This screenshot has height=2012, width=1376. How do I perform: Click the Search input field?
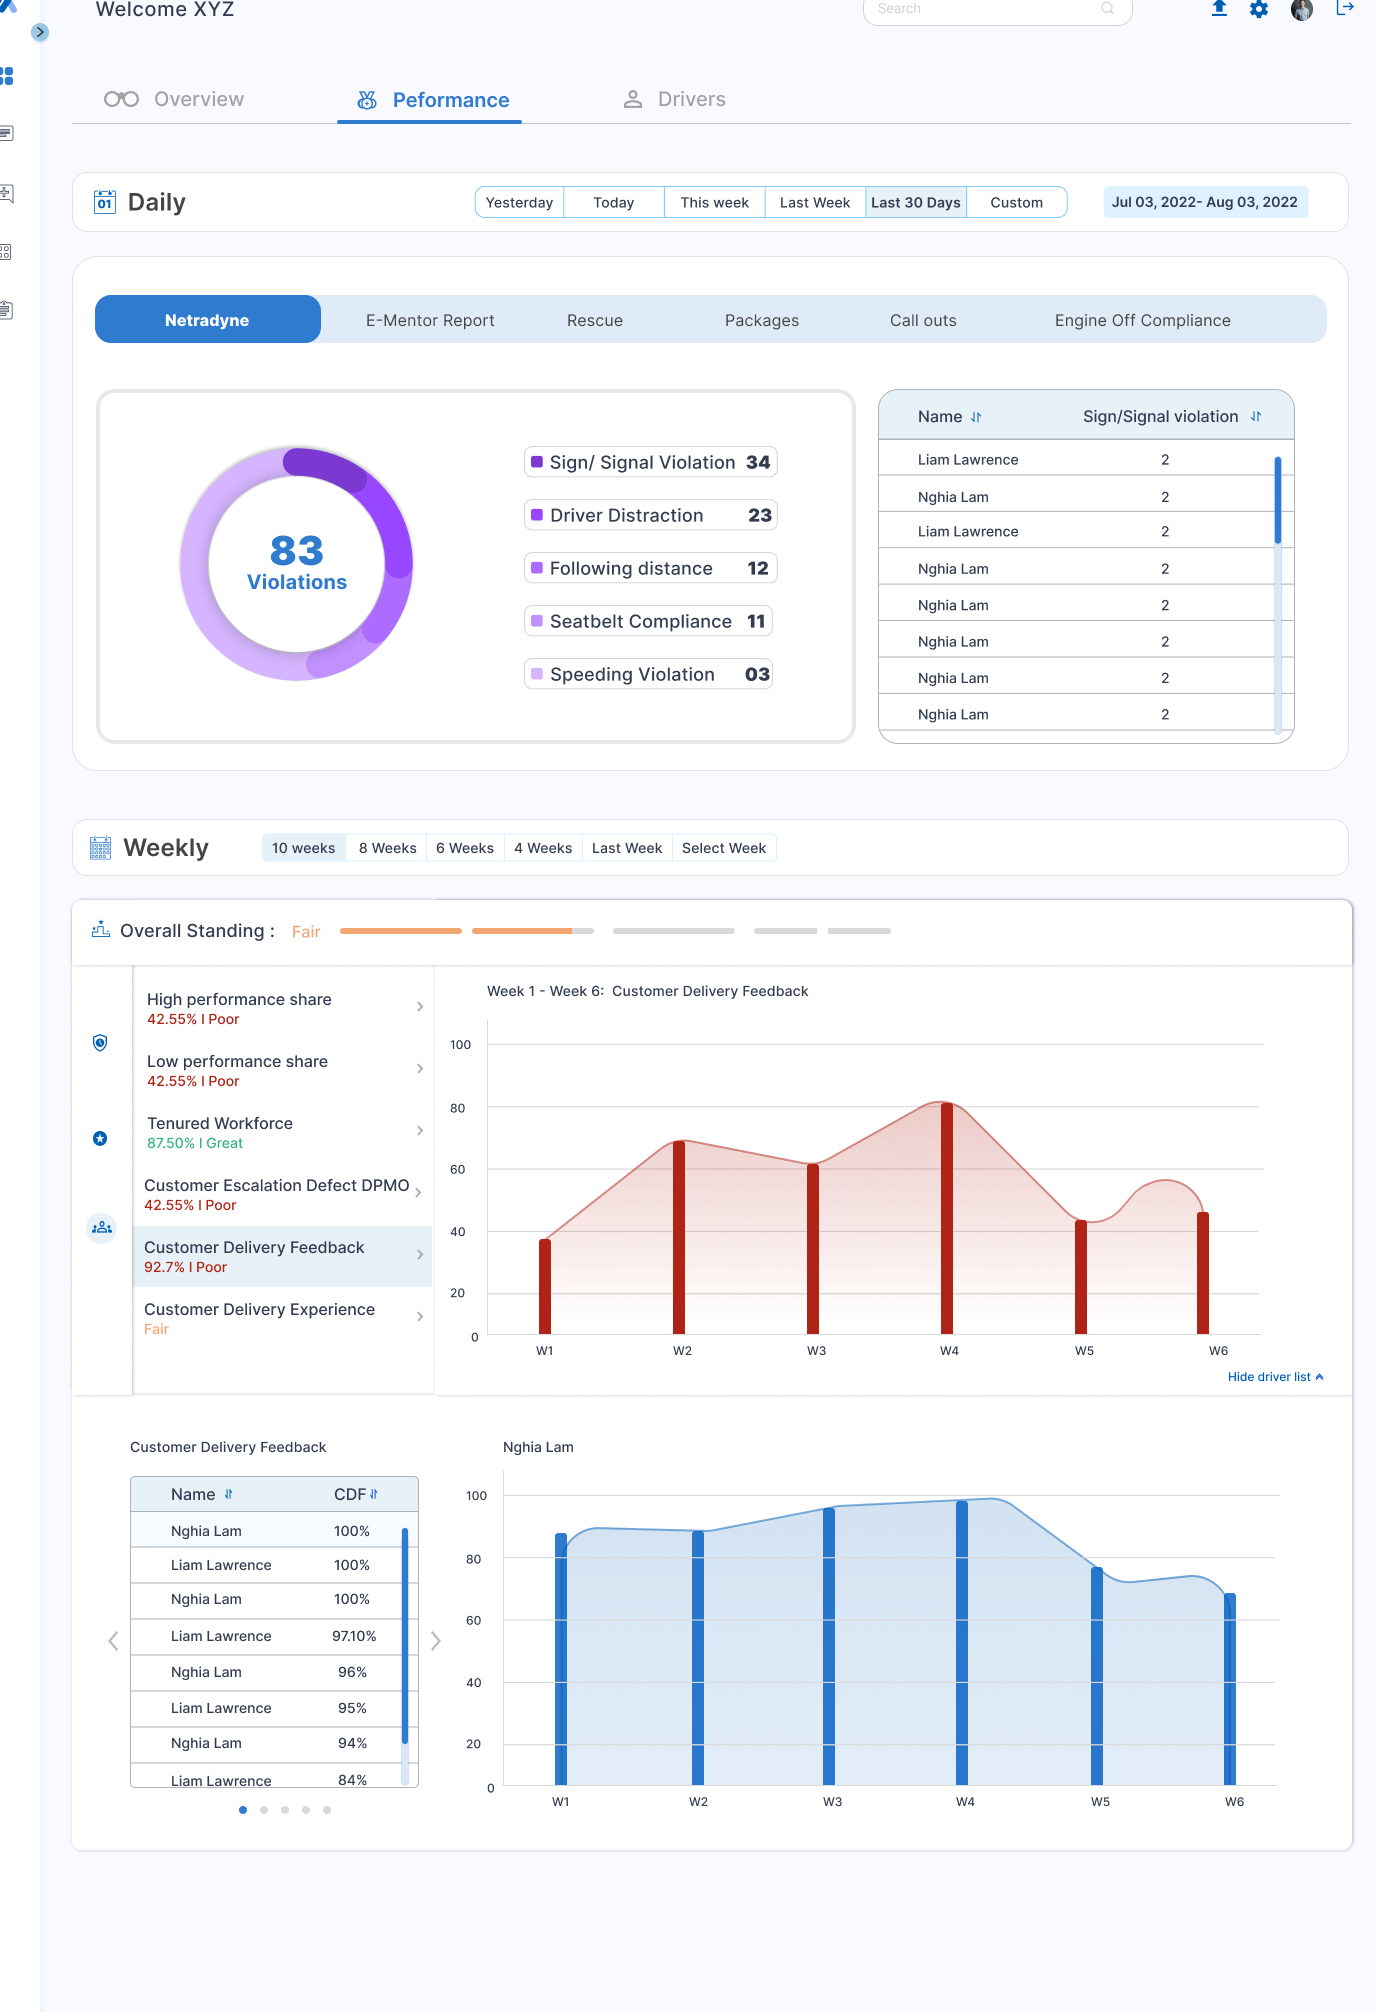tap(985, 9)
